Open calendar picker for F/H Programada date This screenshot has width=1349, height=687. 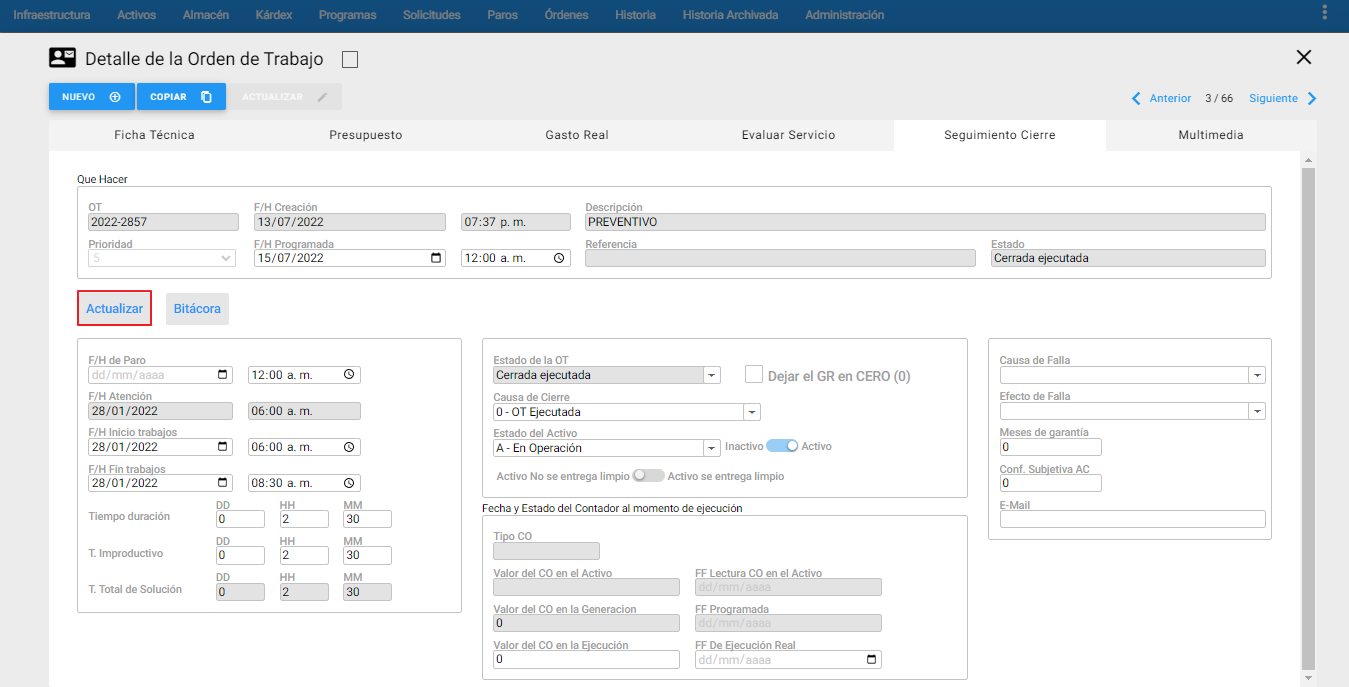coord(435,257)
